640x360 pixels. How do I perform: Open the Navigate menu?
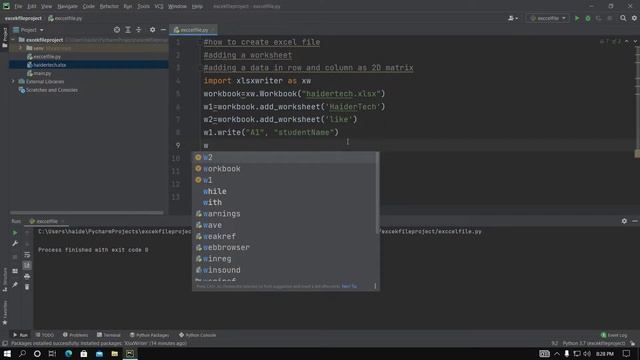[x=67, y=7]
